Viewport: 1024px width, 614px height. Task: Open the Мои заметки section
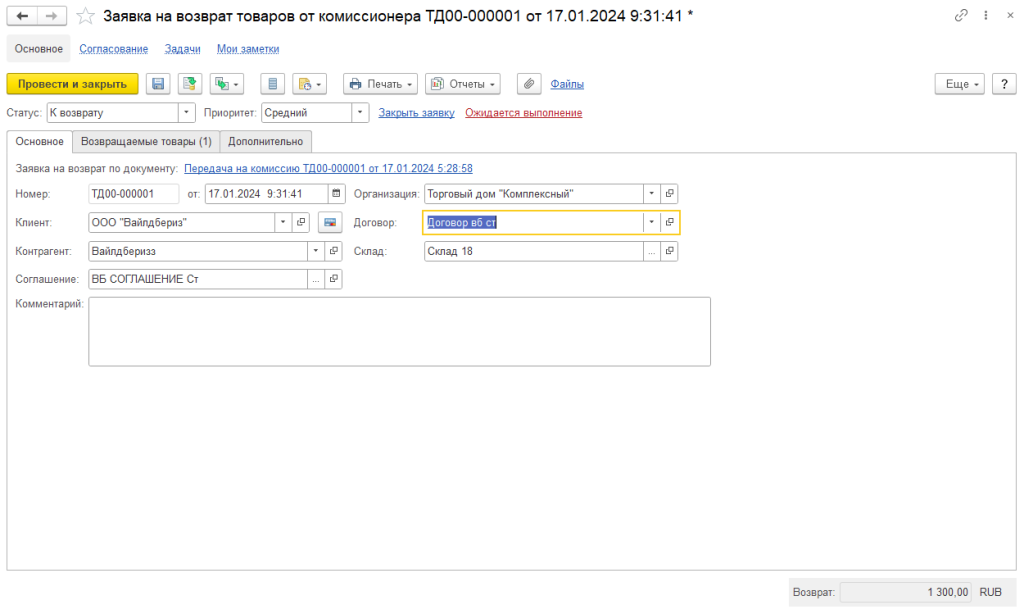tap(248, 49)
